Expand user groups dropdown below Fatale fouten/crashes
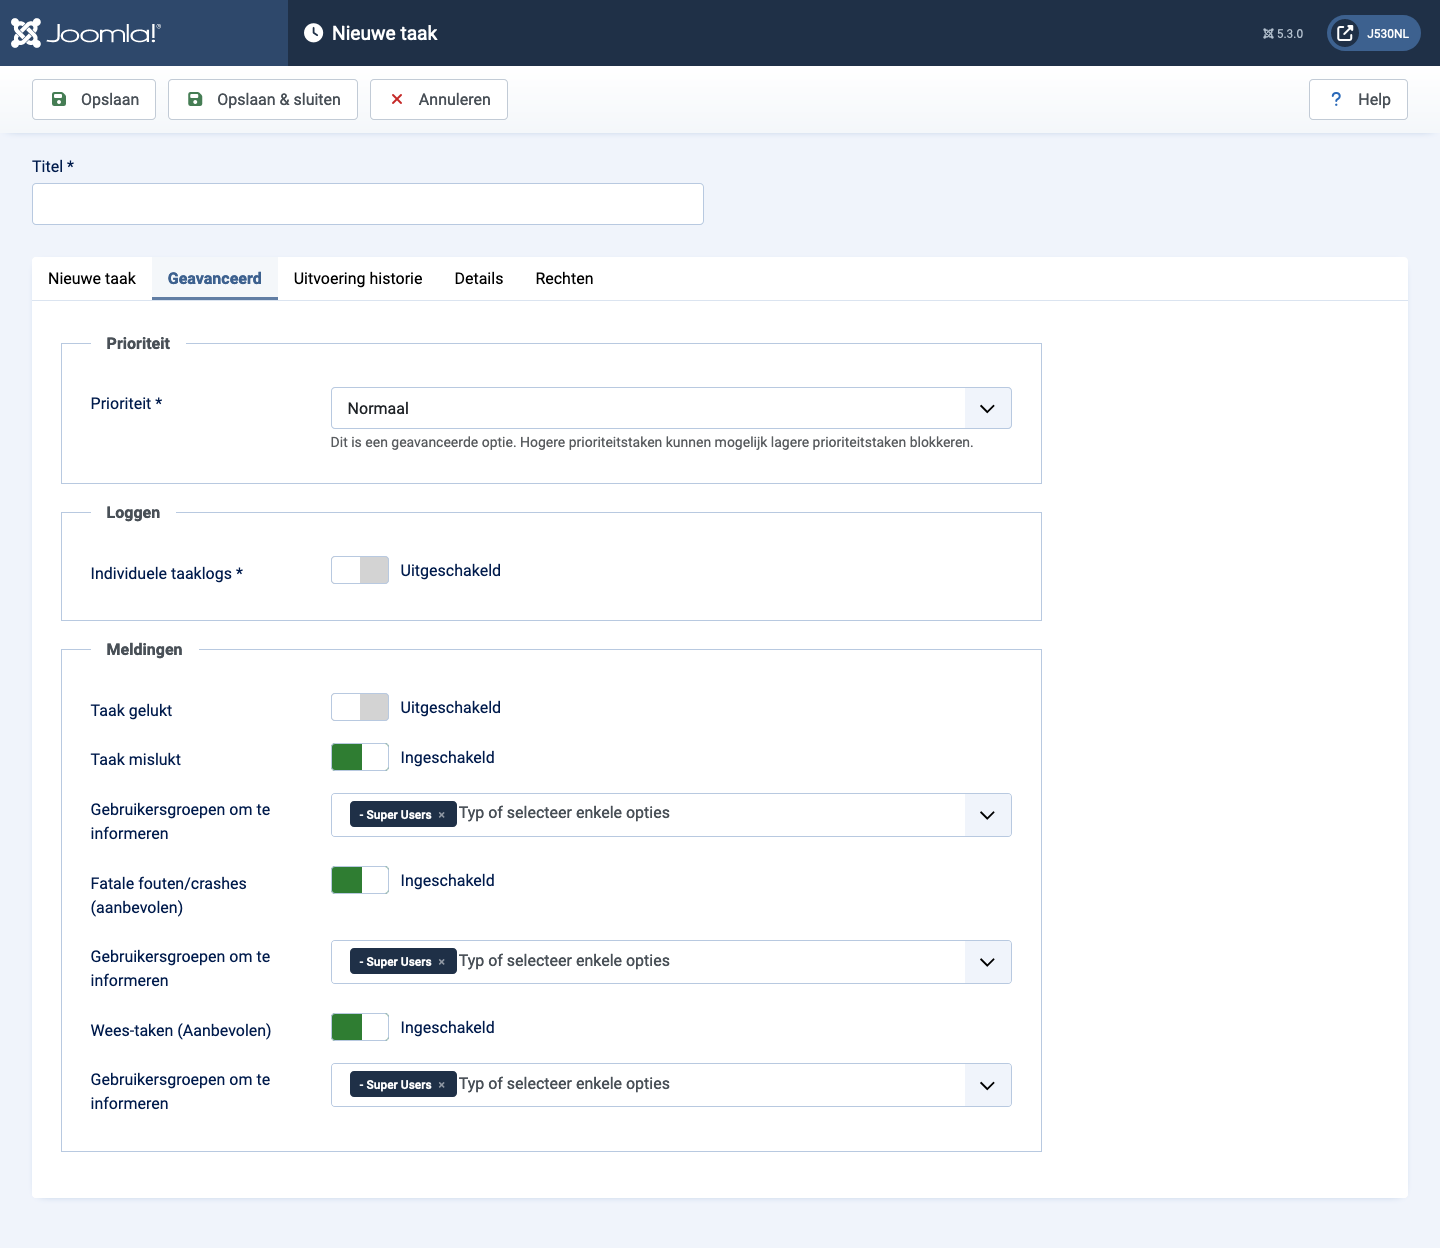Image resolution: width=1440 pixels, height=1248 pixels. [x=988, y=962]
